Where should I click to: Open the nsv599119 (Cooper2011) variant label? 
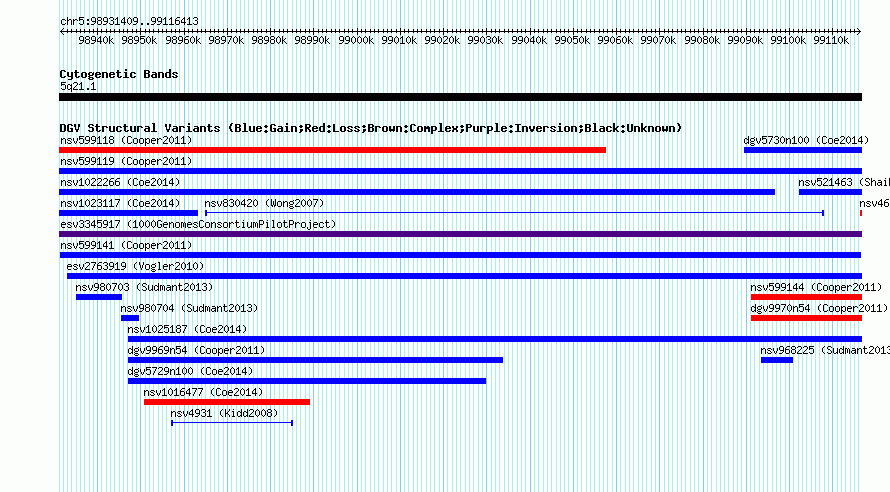126,161
